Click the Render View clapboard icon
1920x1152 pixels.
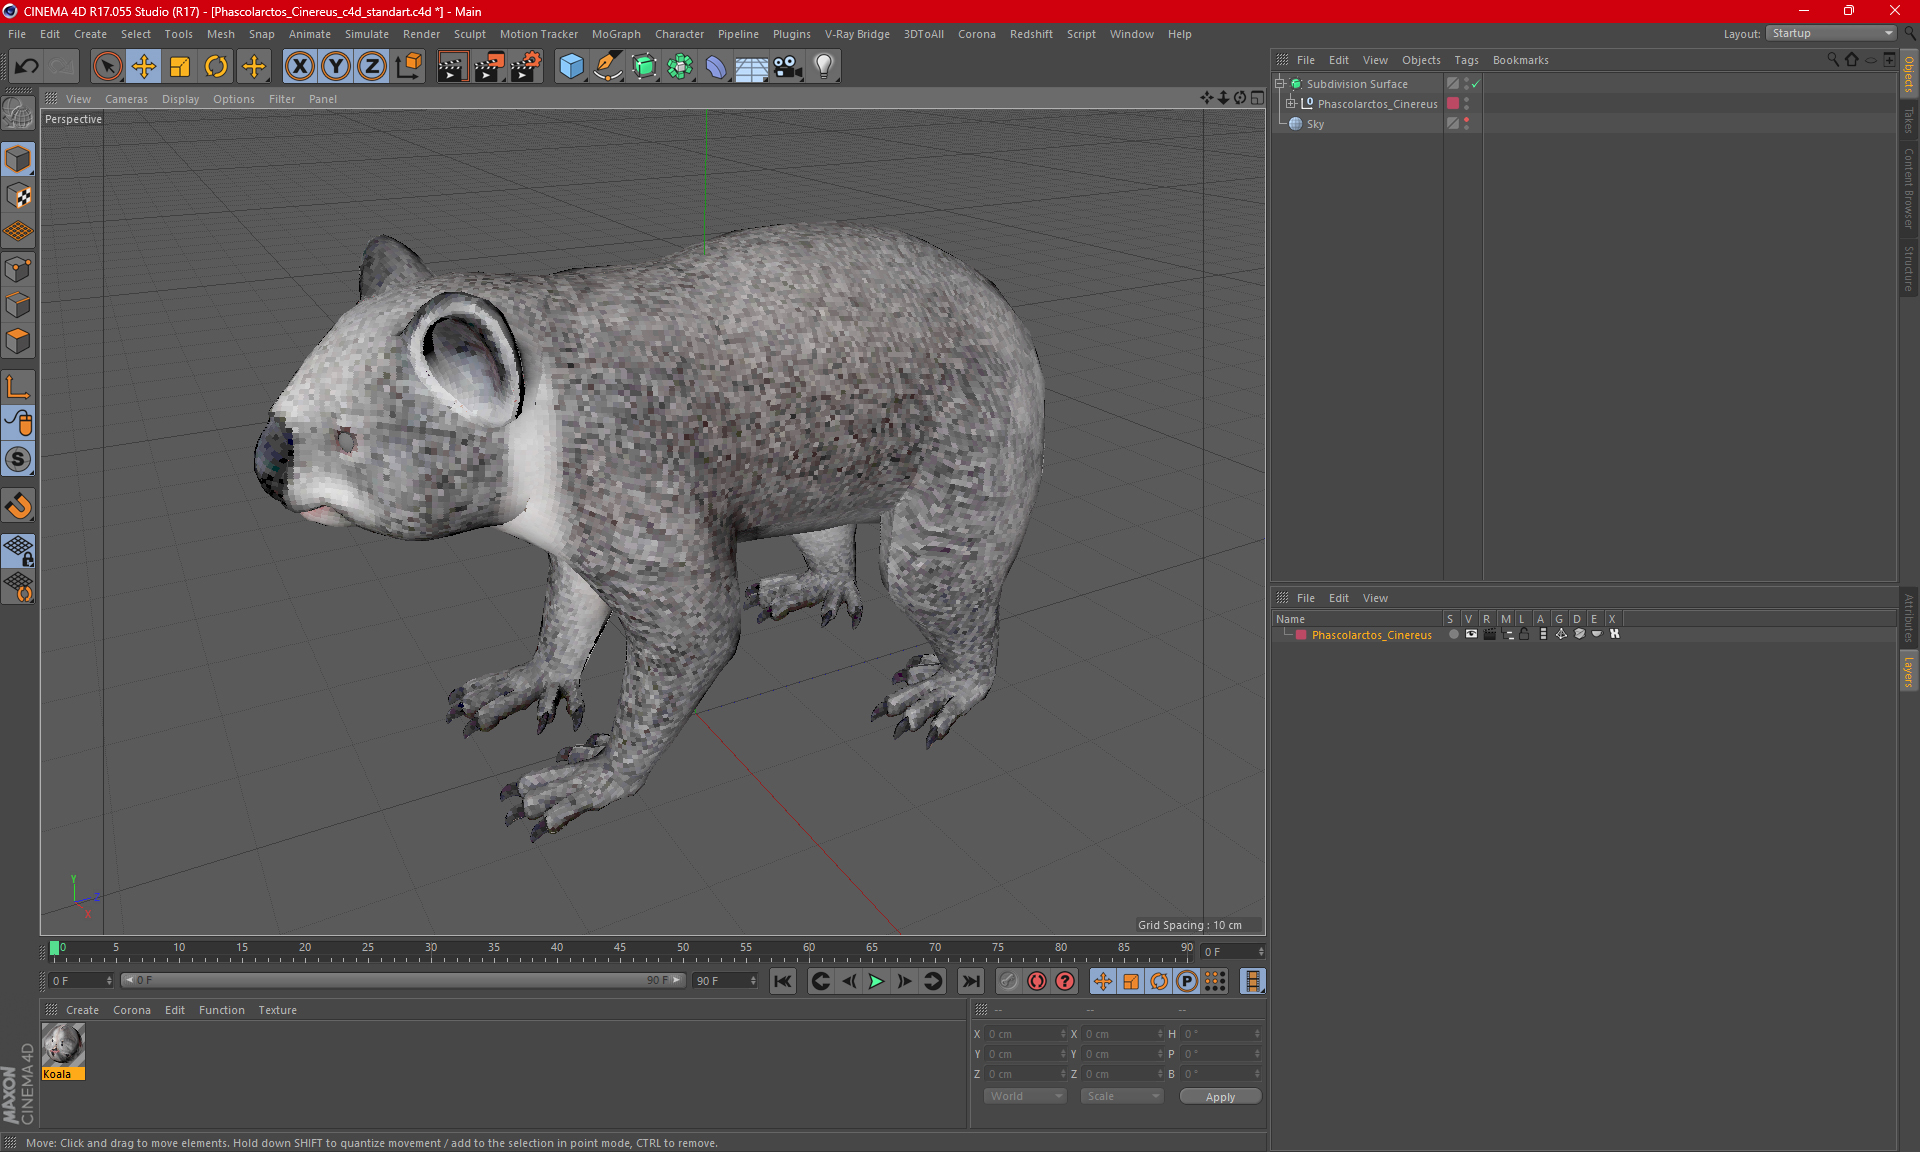[x=452, y=67]
